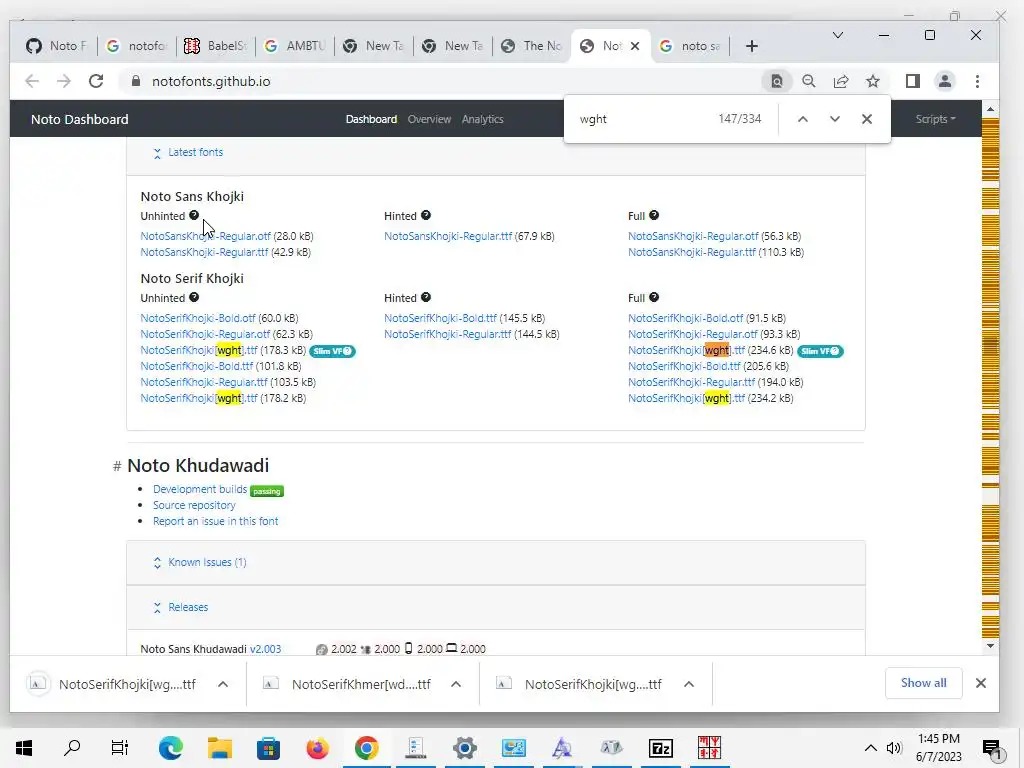Click the address bar URL notofonts.github.io
Image resolution: width=1024 pixels, height=768 pixels.
point(211,81)
